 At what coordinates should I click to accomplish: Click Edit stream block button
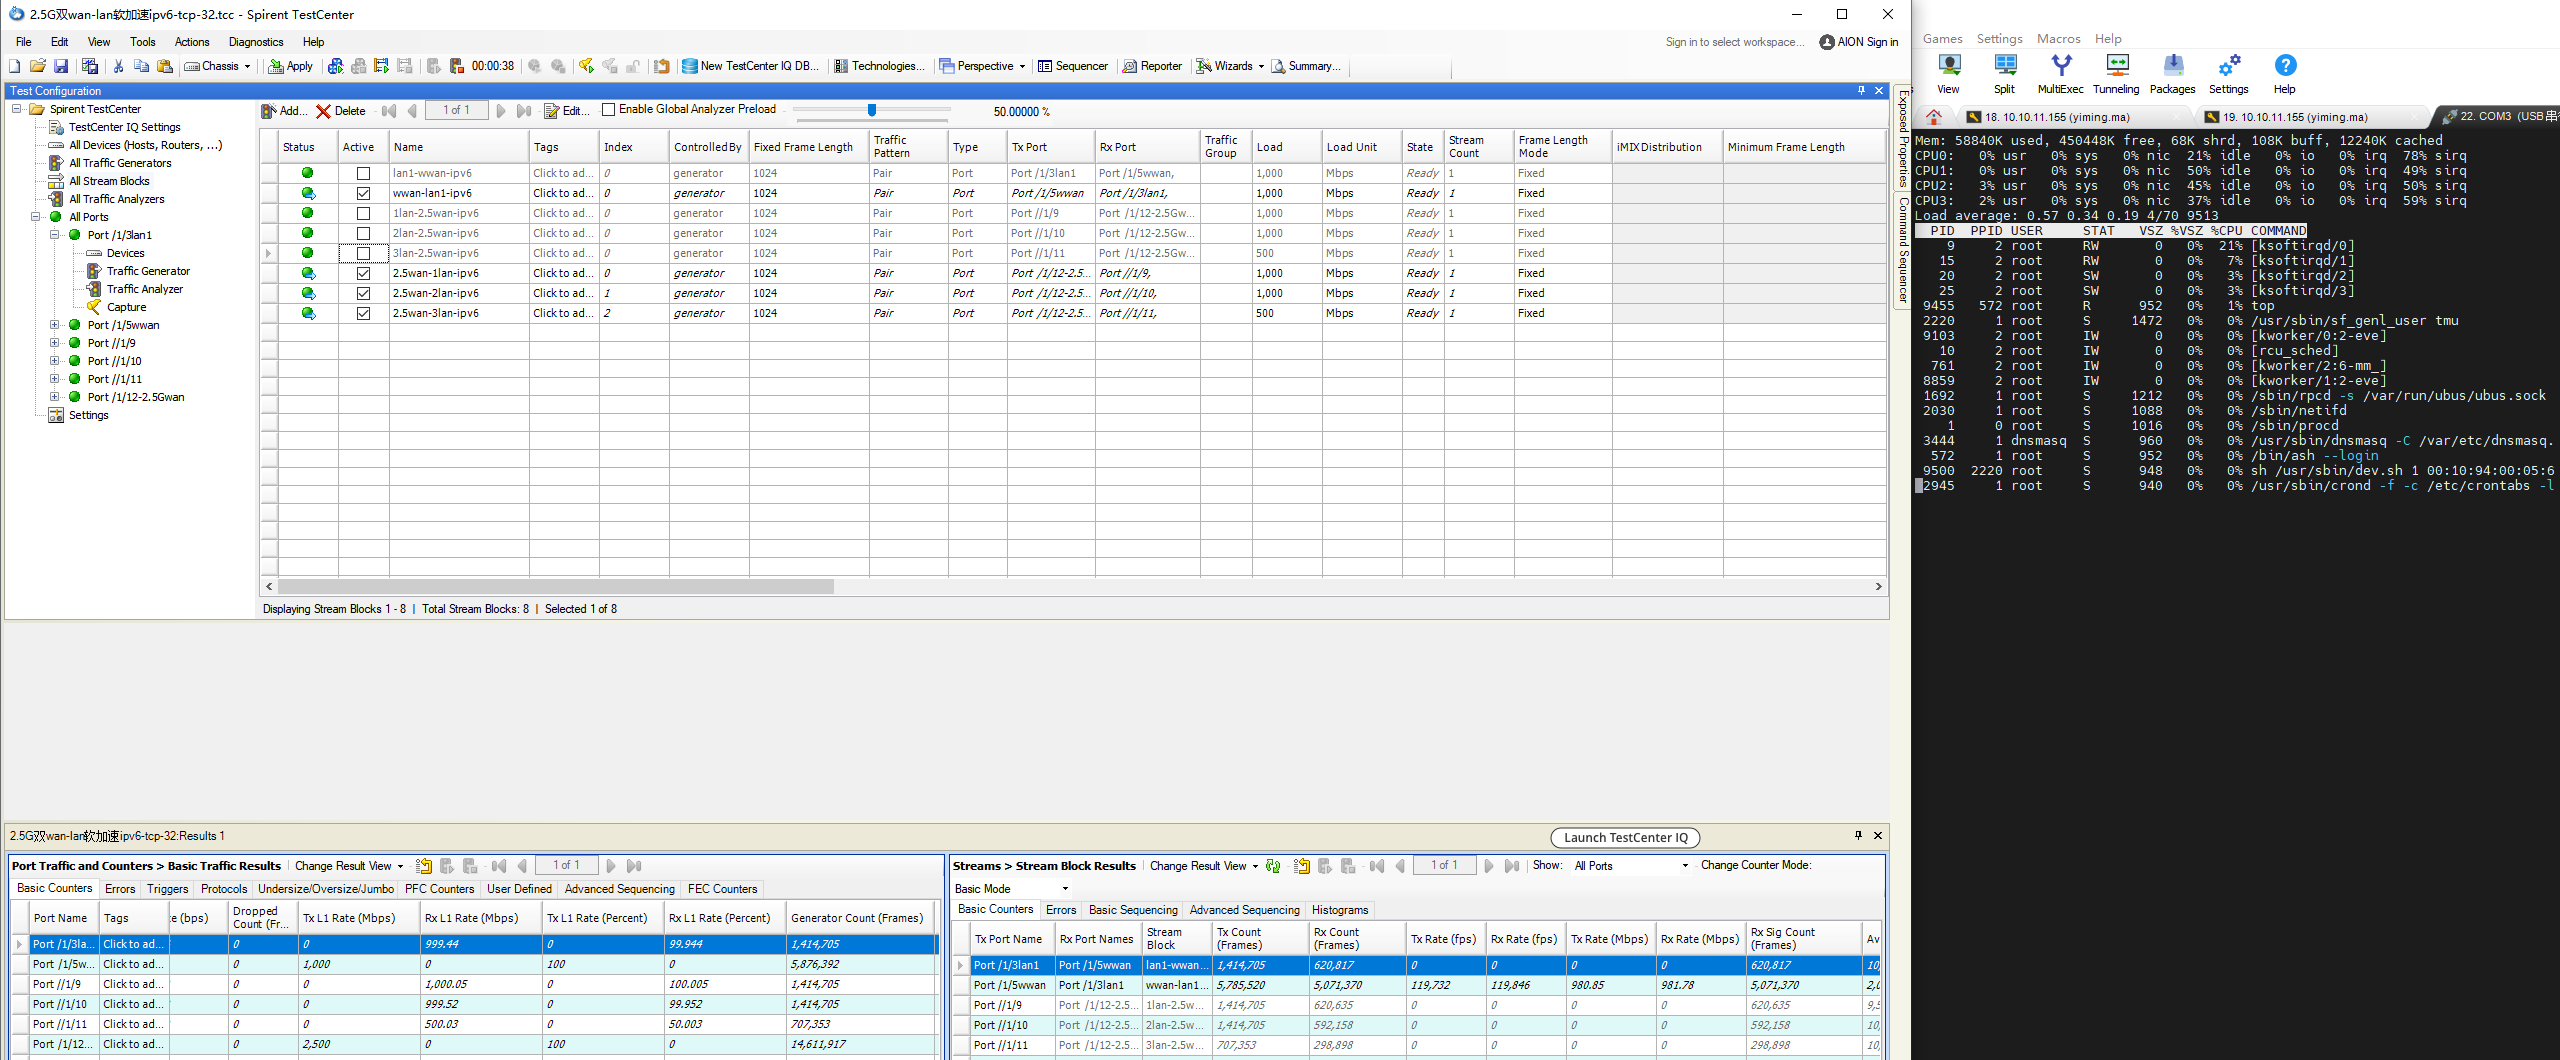click(567, 111)
